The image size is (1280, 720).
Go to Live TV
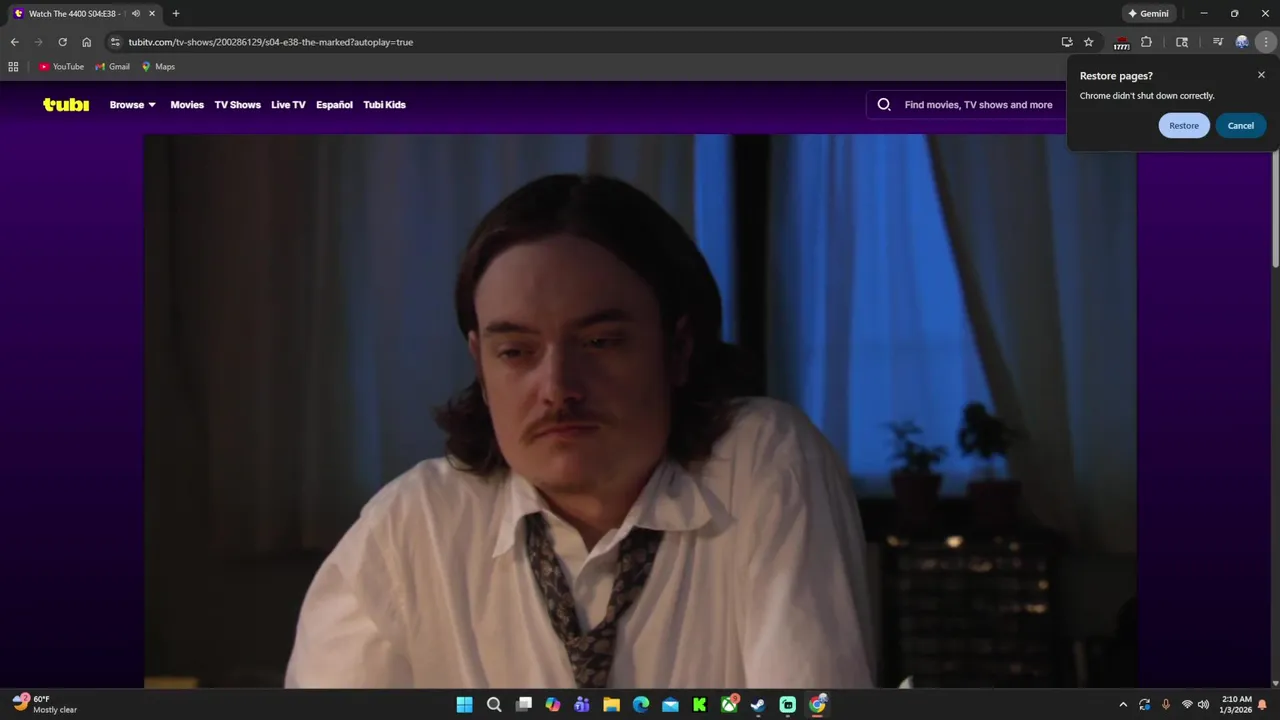pyautogui.click(x=288, y=105)
